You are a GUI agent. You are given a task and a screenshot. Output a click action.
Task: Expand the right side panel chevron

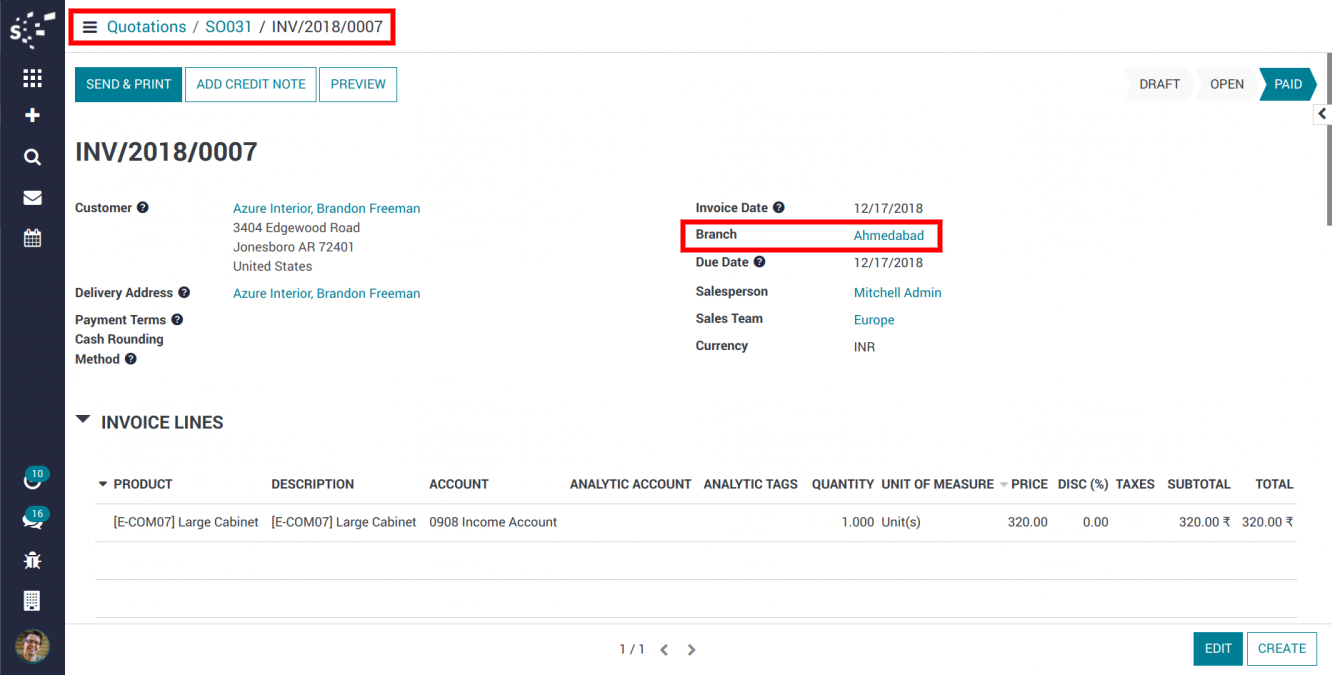tap(1322, 114)
